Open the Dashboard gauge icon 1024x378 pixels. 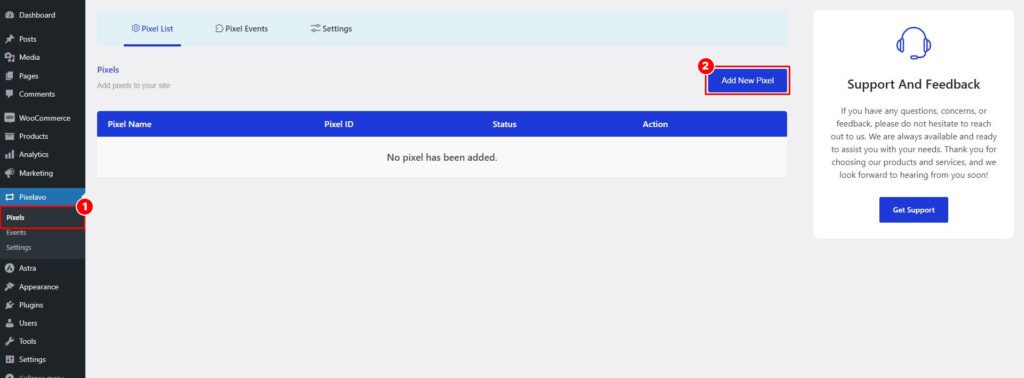click(x=9, y=15)
